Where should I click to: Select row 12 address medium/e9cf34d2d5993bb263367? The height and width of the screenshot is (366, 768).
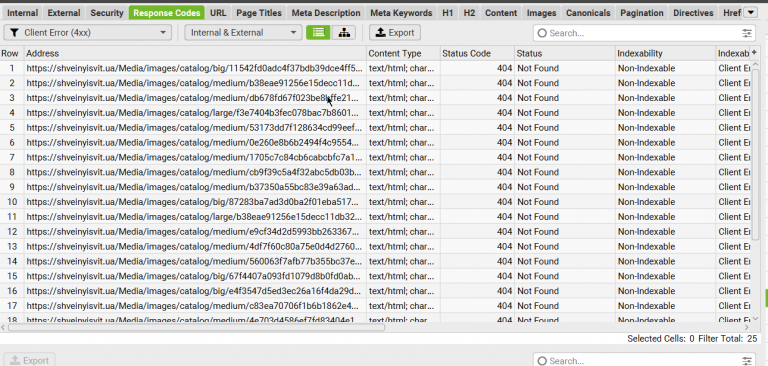pyautogui.click(x=195, y=231)
